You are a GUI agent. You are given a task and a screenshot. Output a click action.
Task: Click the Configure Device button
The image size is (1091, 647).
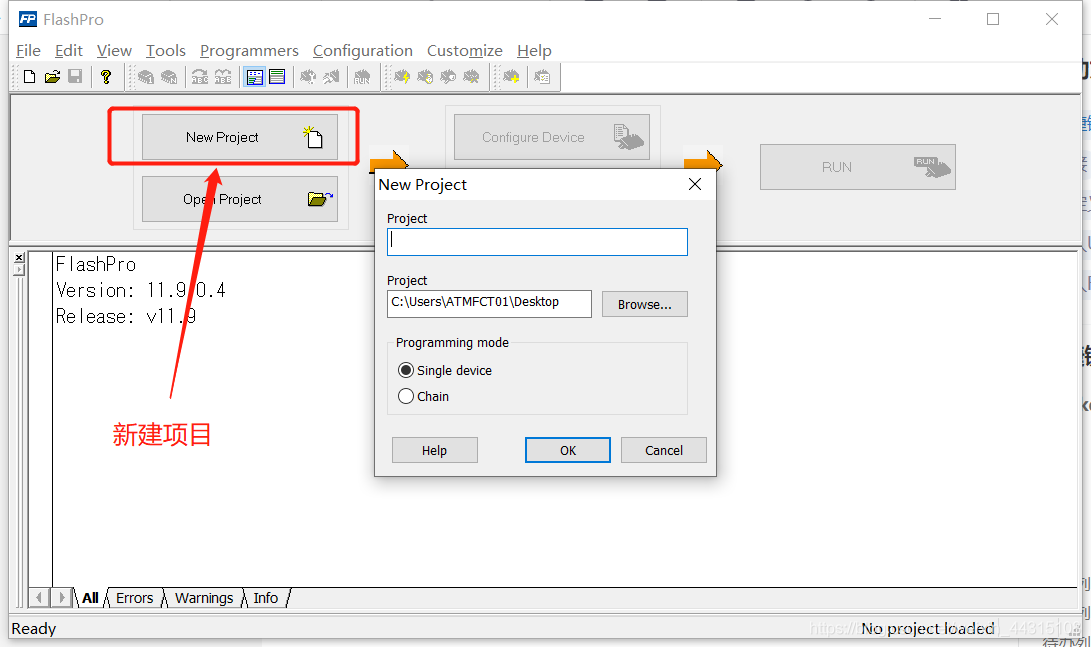pos(552,137)
